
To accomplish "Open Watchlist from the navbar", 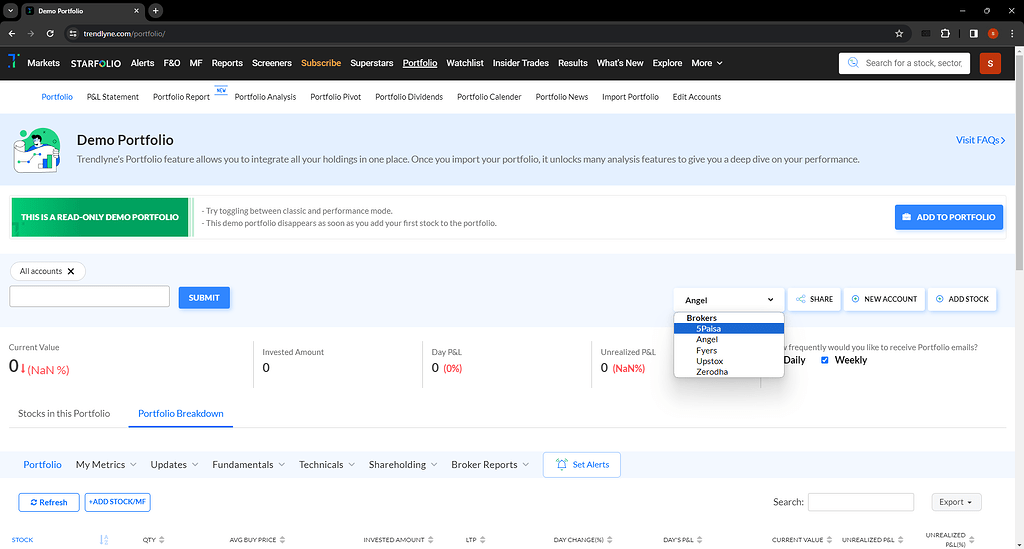I will click(x=465, y=63).
